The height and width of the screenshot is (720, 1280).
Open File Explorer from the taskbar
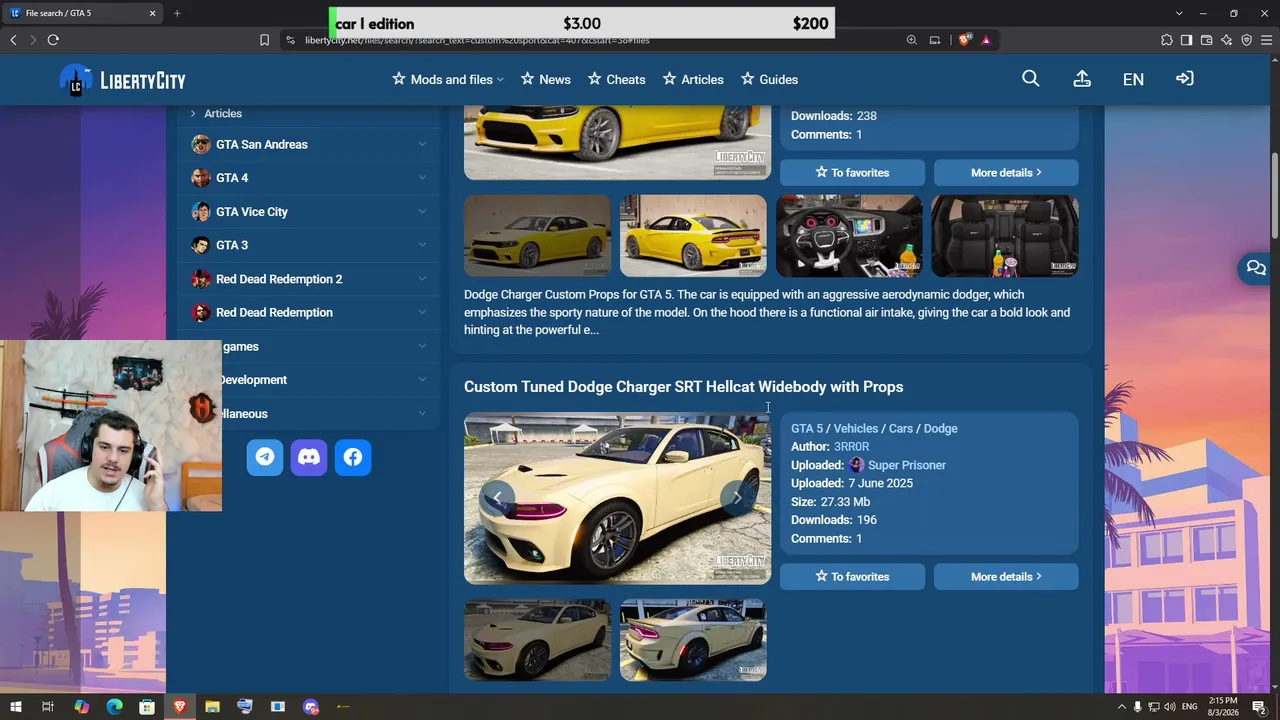(212, 707)
